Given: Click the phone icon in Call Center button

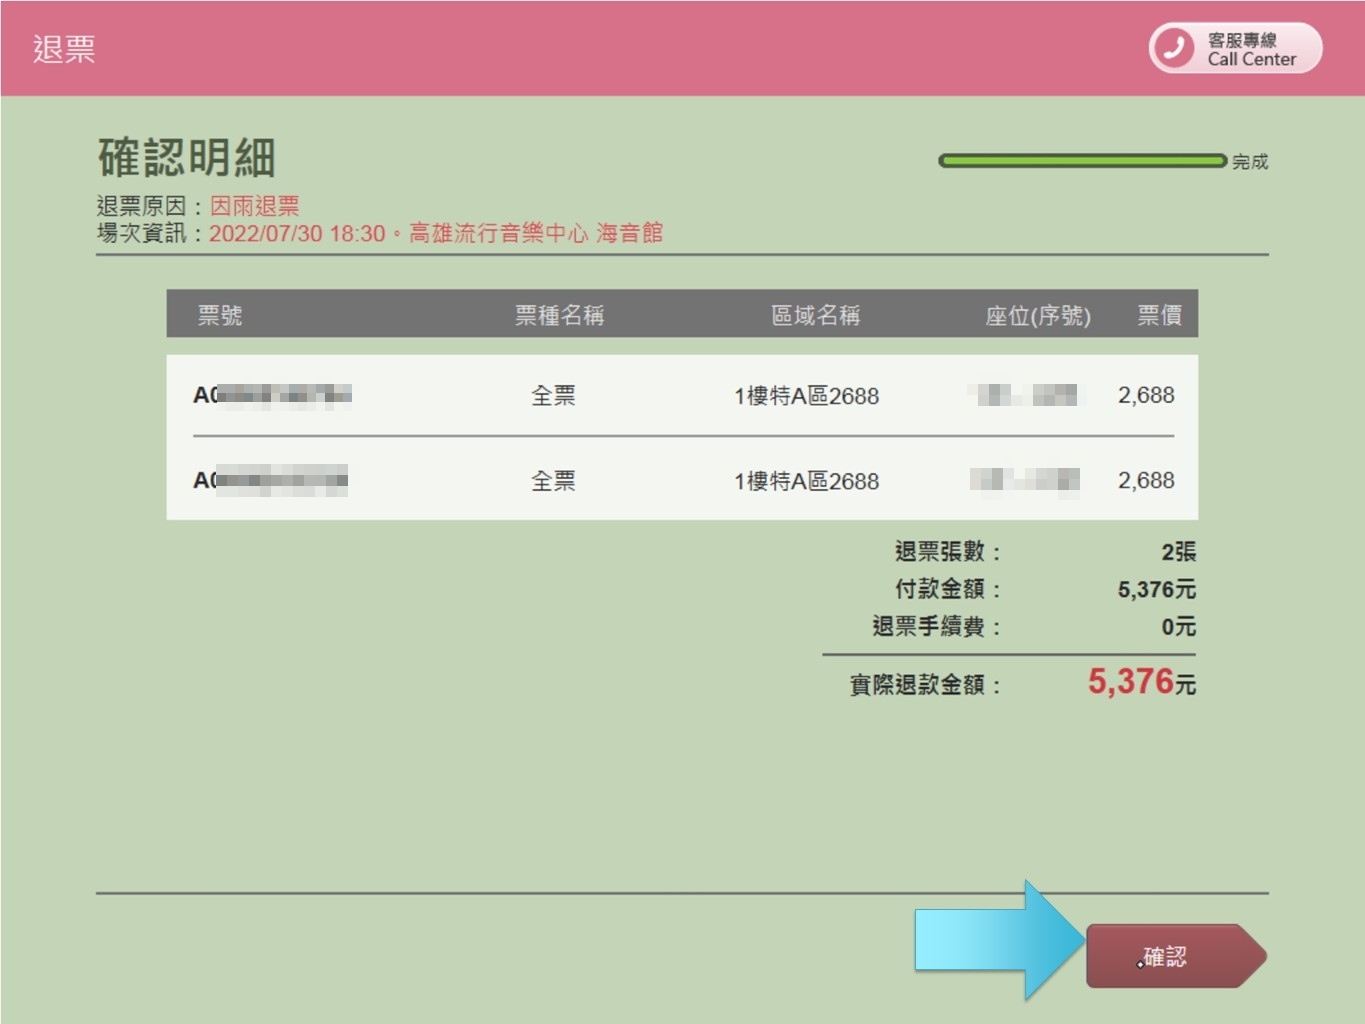Looking at the screenshot, I should (1174, 48).
